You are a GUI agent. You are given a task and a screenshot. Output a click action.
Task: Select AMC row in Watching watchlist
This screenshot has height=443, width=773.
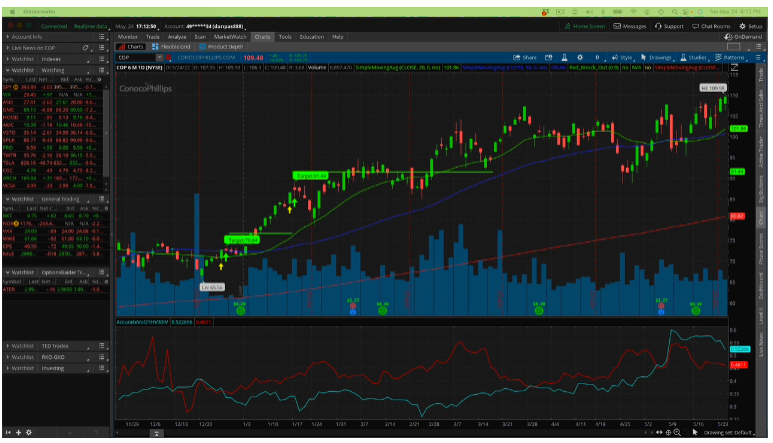53,125
